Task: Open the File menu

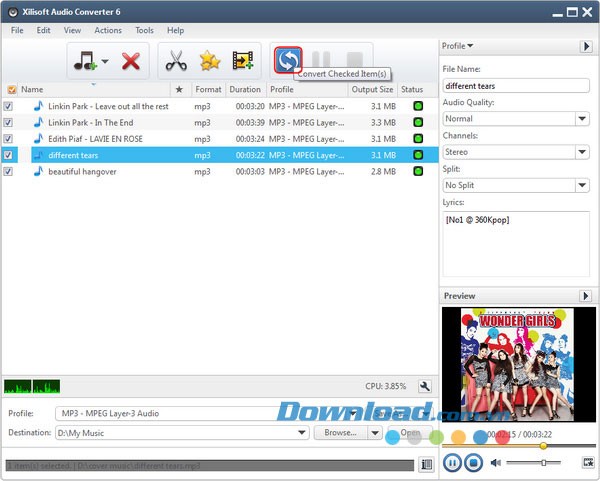Action: click(17, 30)
